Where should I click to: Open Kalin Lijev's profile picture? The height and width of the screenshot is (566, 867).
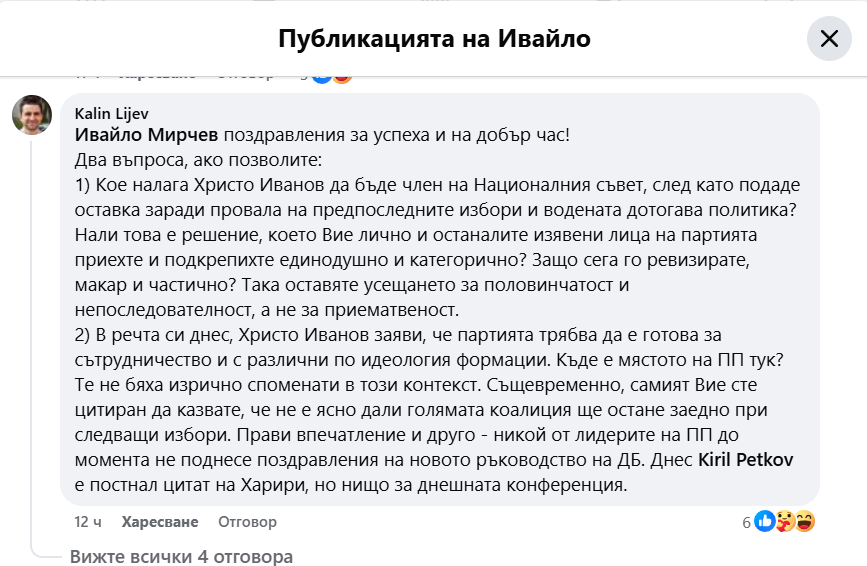tap(32, 114)
